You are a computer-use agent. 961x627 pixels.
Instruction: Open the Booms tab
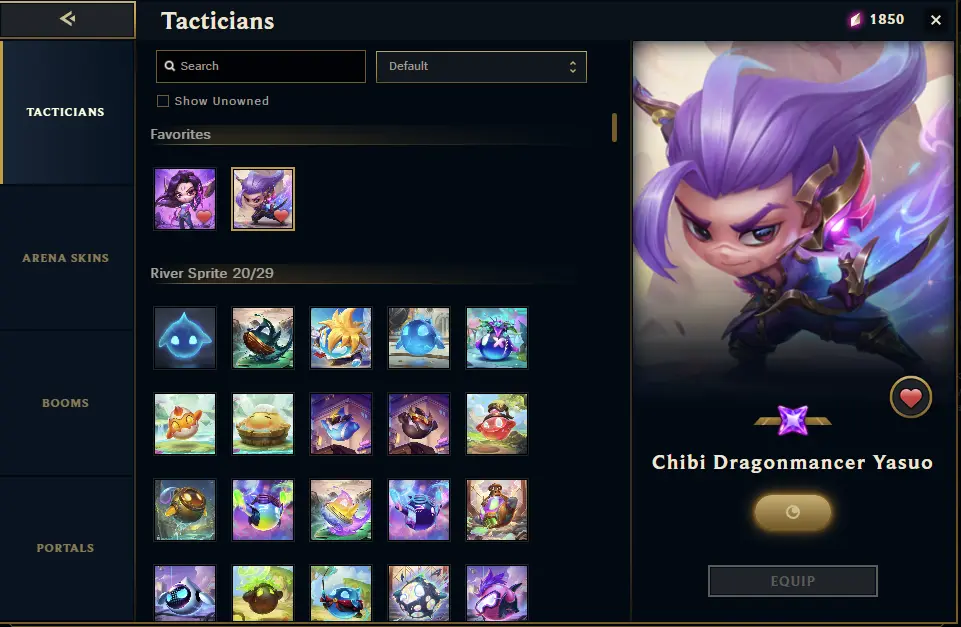pos(66,403)
